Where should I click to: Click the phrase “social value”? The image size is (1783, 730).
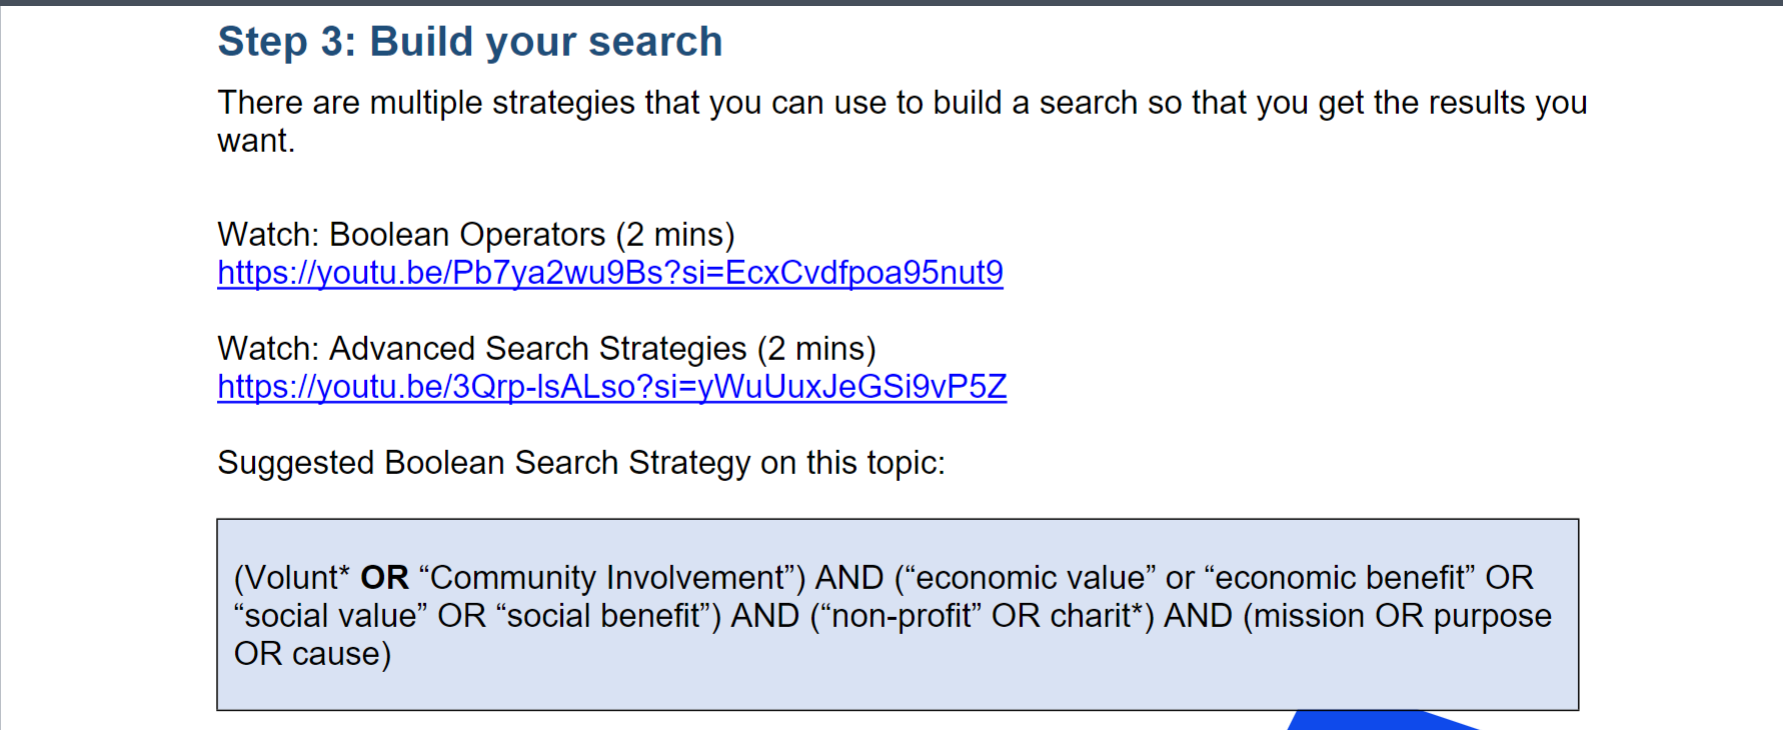[x=331, y=616]
